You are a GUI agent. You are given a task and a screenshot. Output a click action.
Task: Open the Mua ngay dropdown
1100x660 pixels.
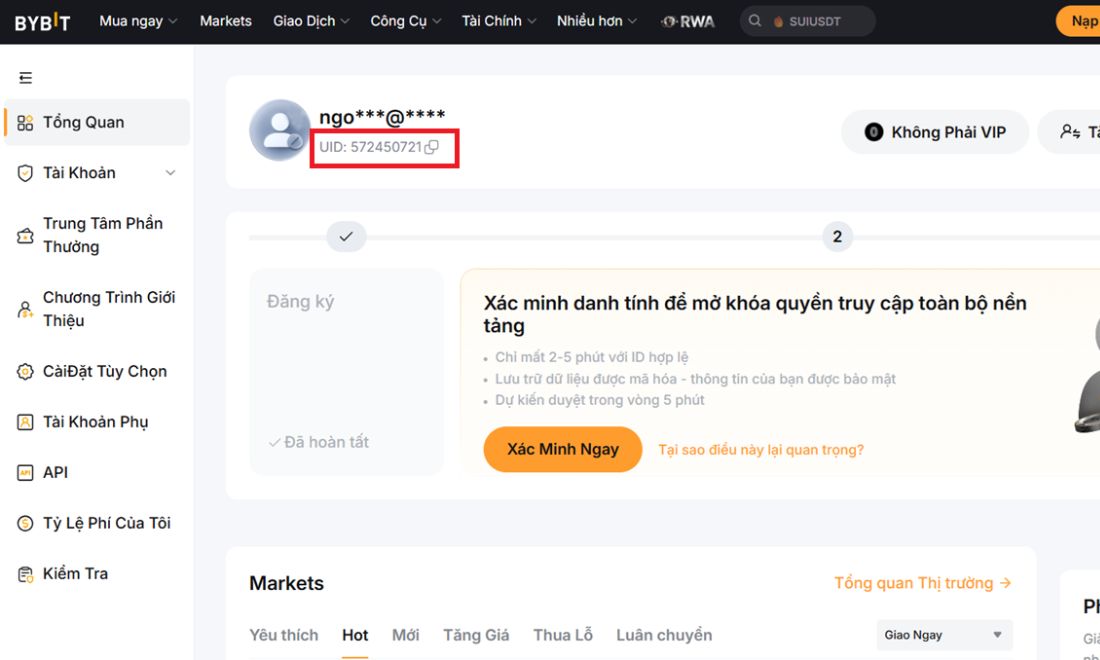[x=138, y=21]
